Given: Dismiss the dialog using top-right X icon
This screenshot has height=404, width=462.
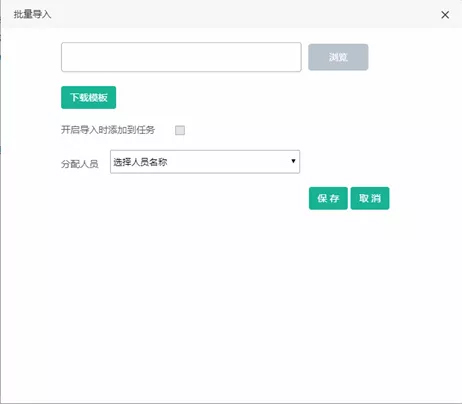Looking at the screenshot, I should [445, 15].
